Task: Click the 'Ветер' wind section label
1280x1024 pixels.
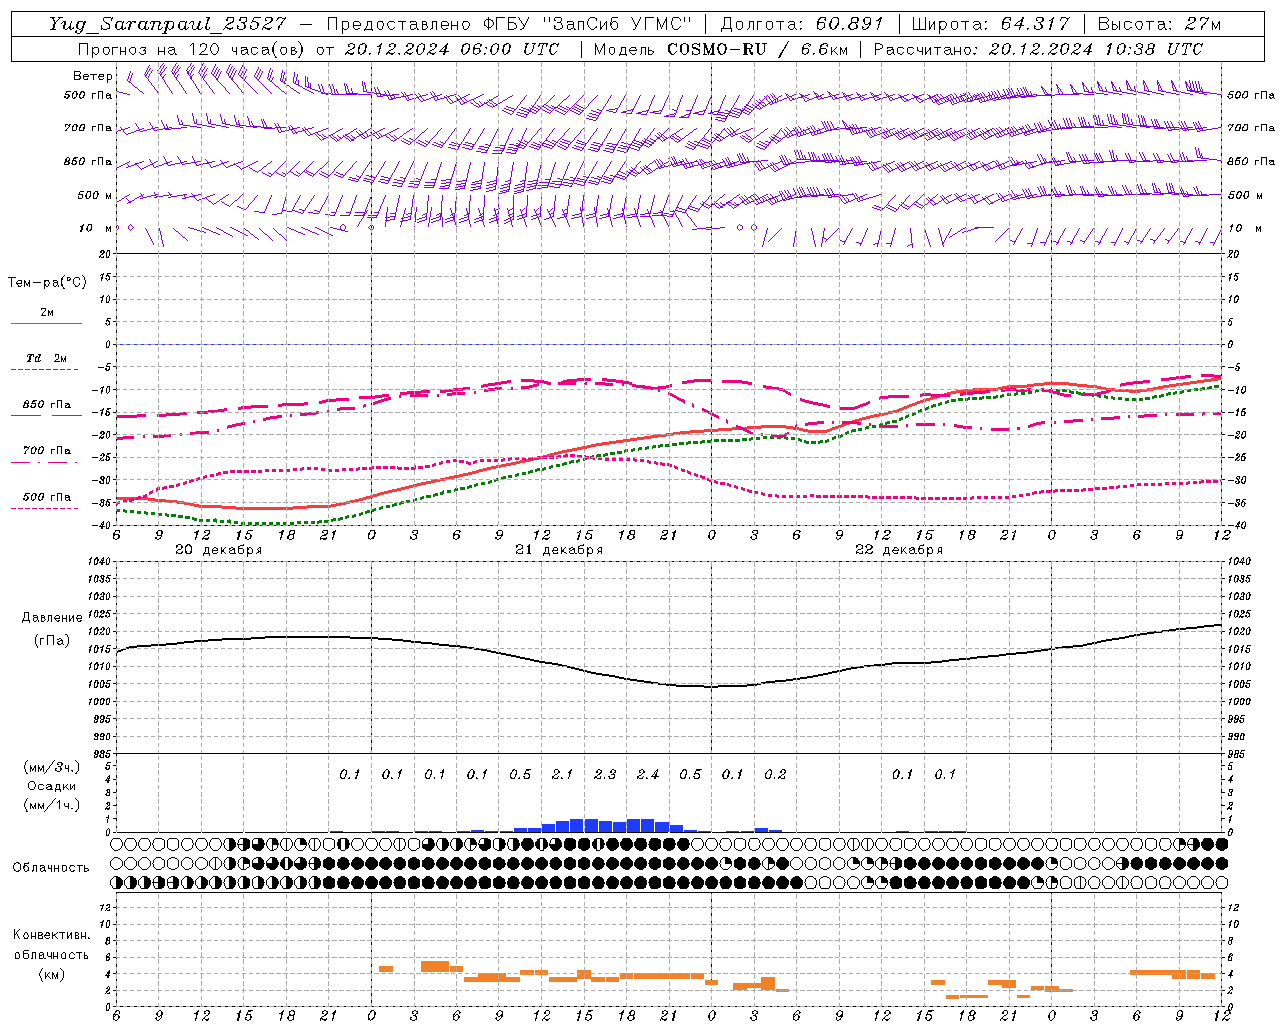Action: [x=93, y=76]
